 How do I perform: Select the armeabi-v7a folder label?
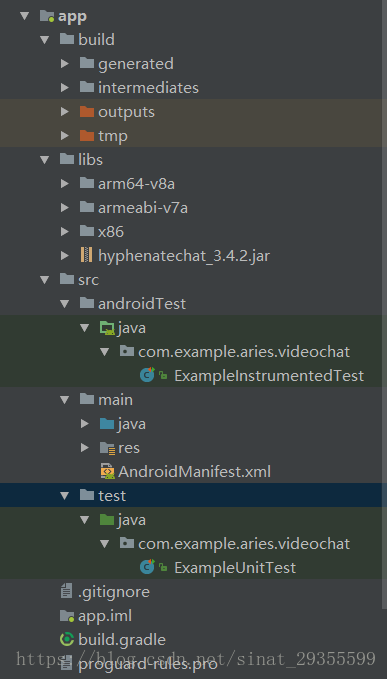(x=143, y=208)
